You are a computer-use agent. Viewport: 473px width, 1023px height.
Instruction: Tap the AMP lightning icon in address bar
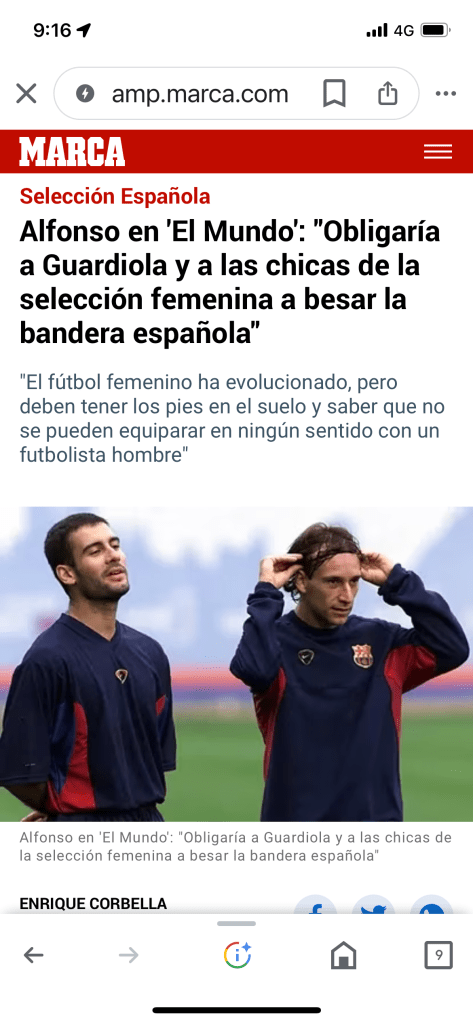(x=85, y=94)
